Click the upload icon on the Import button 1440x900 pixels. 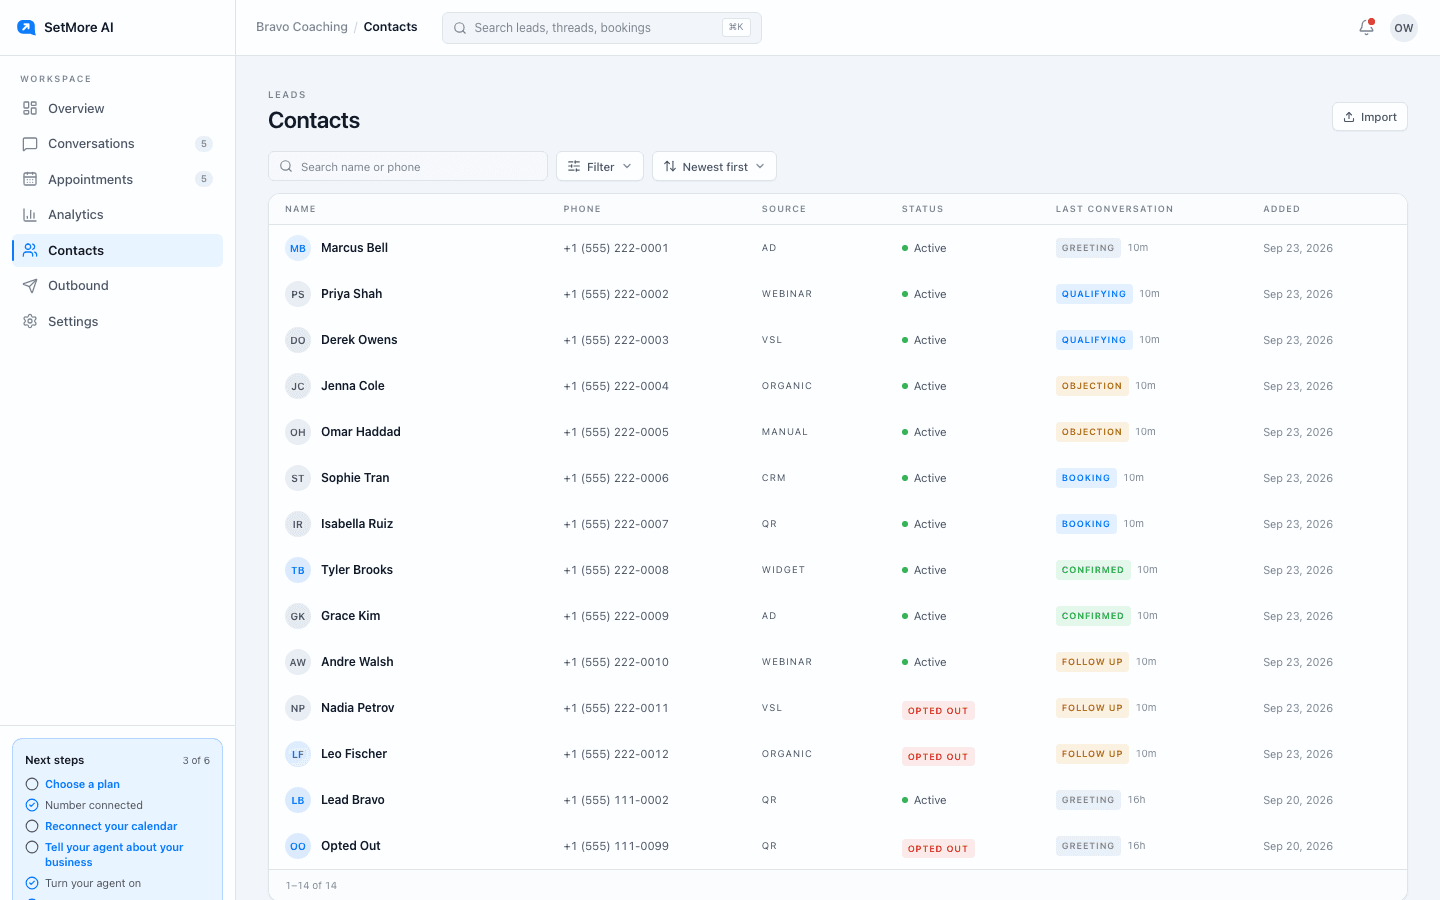(x=1349, y=117)
